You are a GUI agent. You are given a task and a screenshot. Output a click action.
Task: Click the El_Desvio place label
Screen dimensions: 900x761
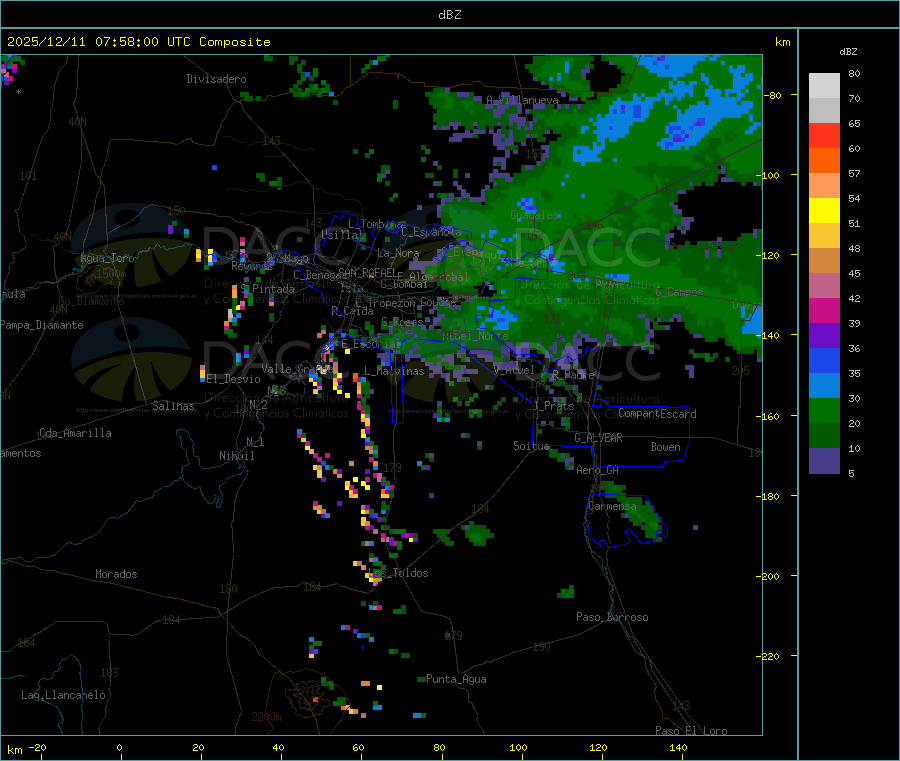tap(233, 379)
